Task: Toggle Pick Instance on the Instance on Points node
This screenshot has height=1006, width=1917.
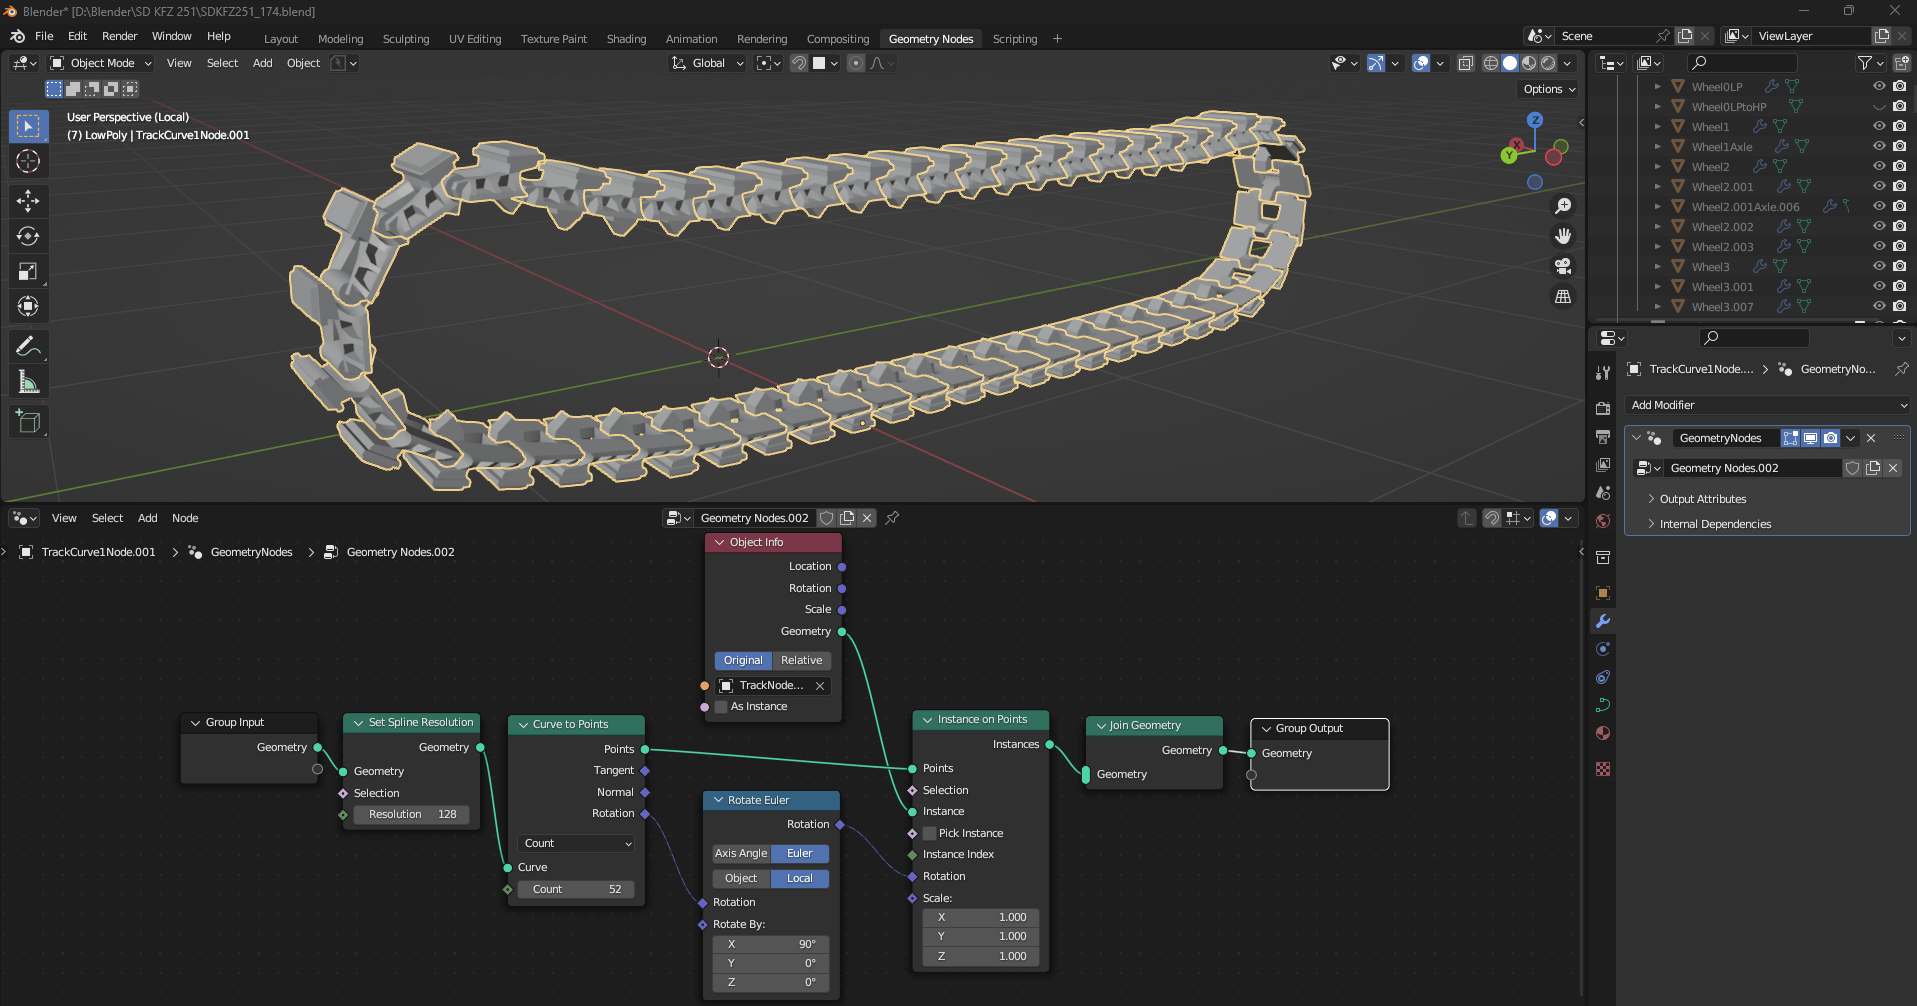Action: tap(928, 832)
